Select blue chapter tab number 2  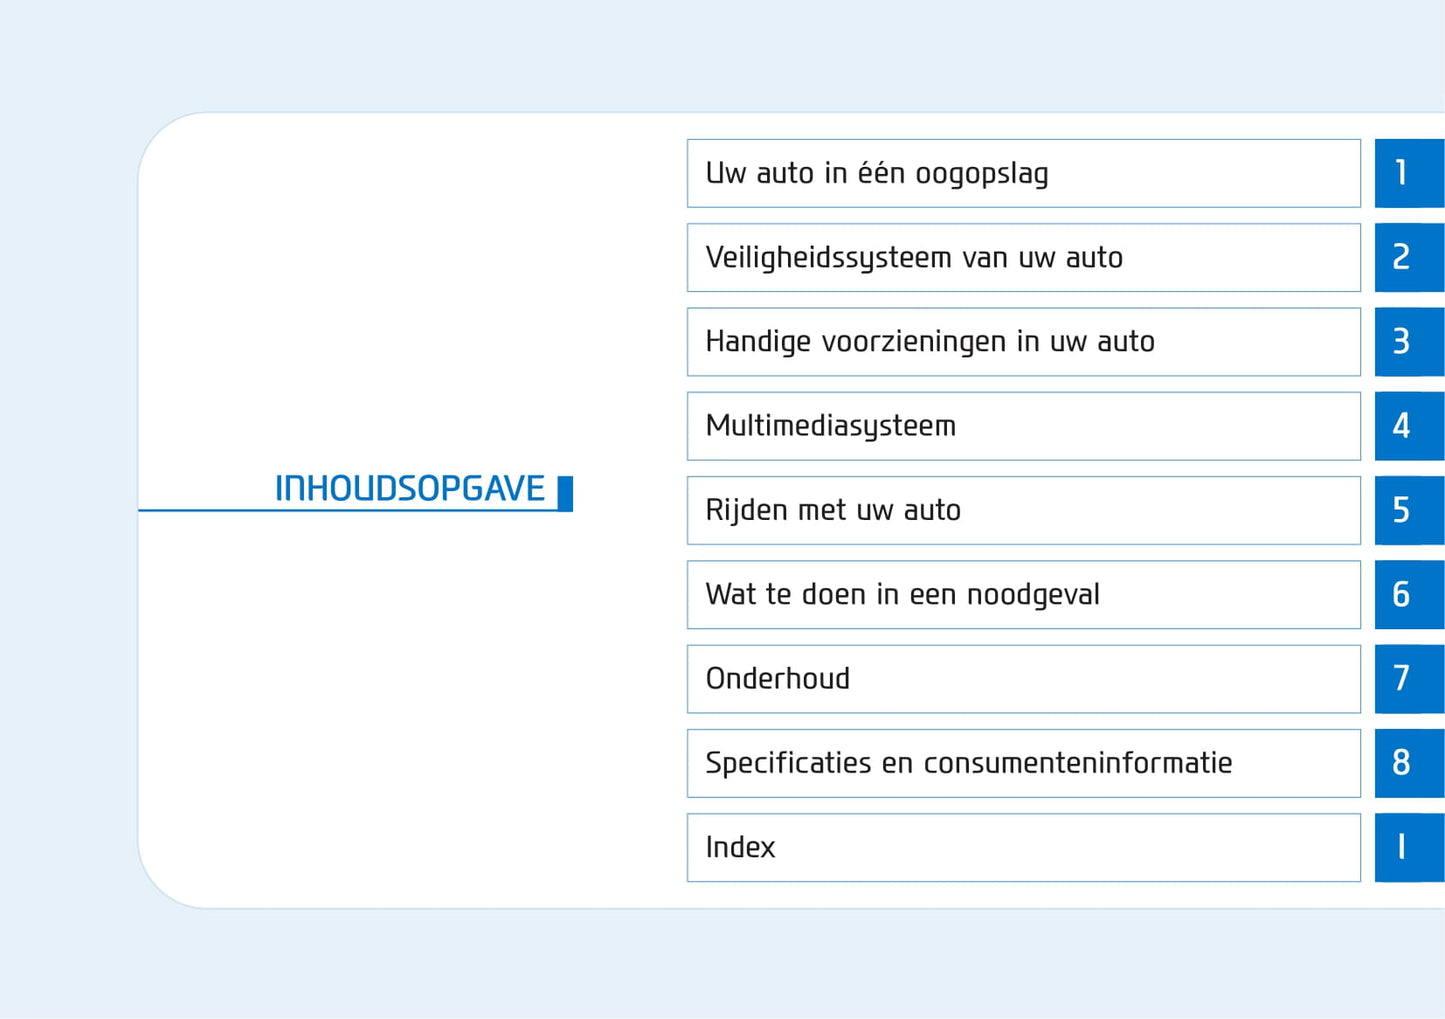[1408, 258]
